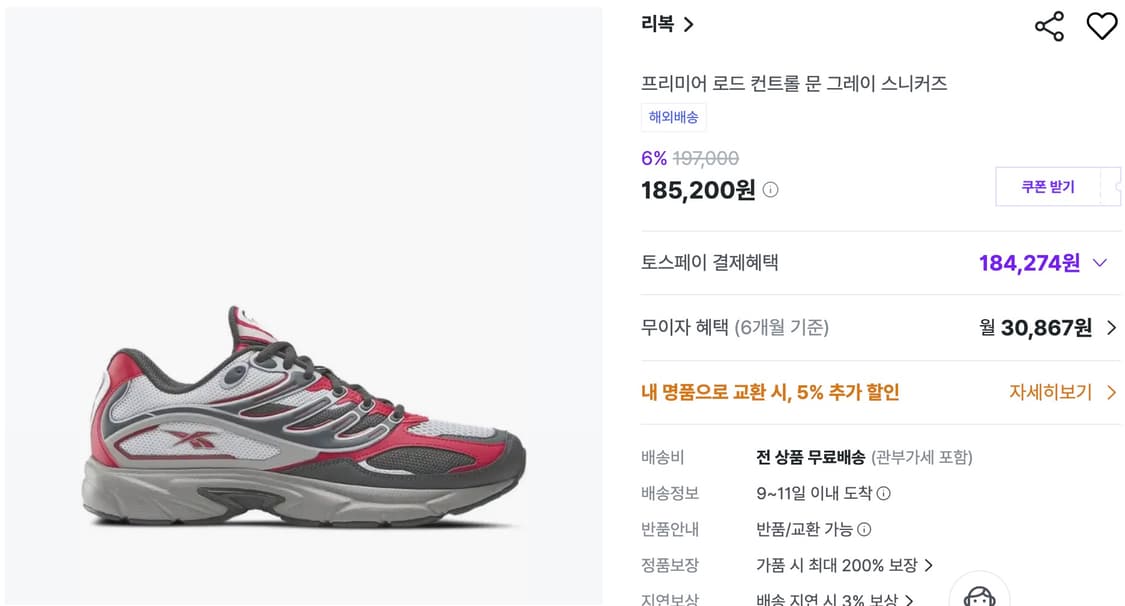Expand the 무이자 혜택 installment details
Viewport: 1125px width, 606px height.
[x=1112, y=327]
